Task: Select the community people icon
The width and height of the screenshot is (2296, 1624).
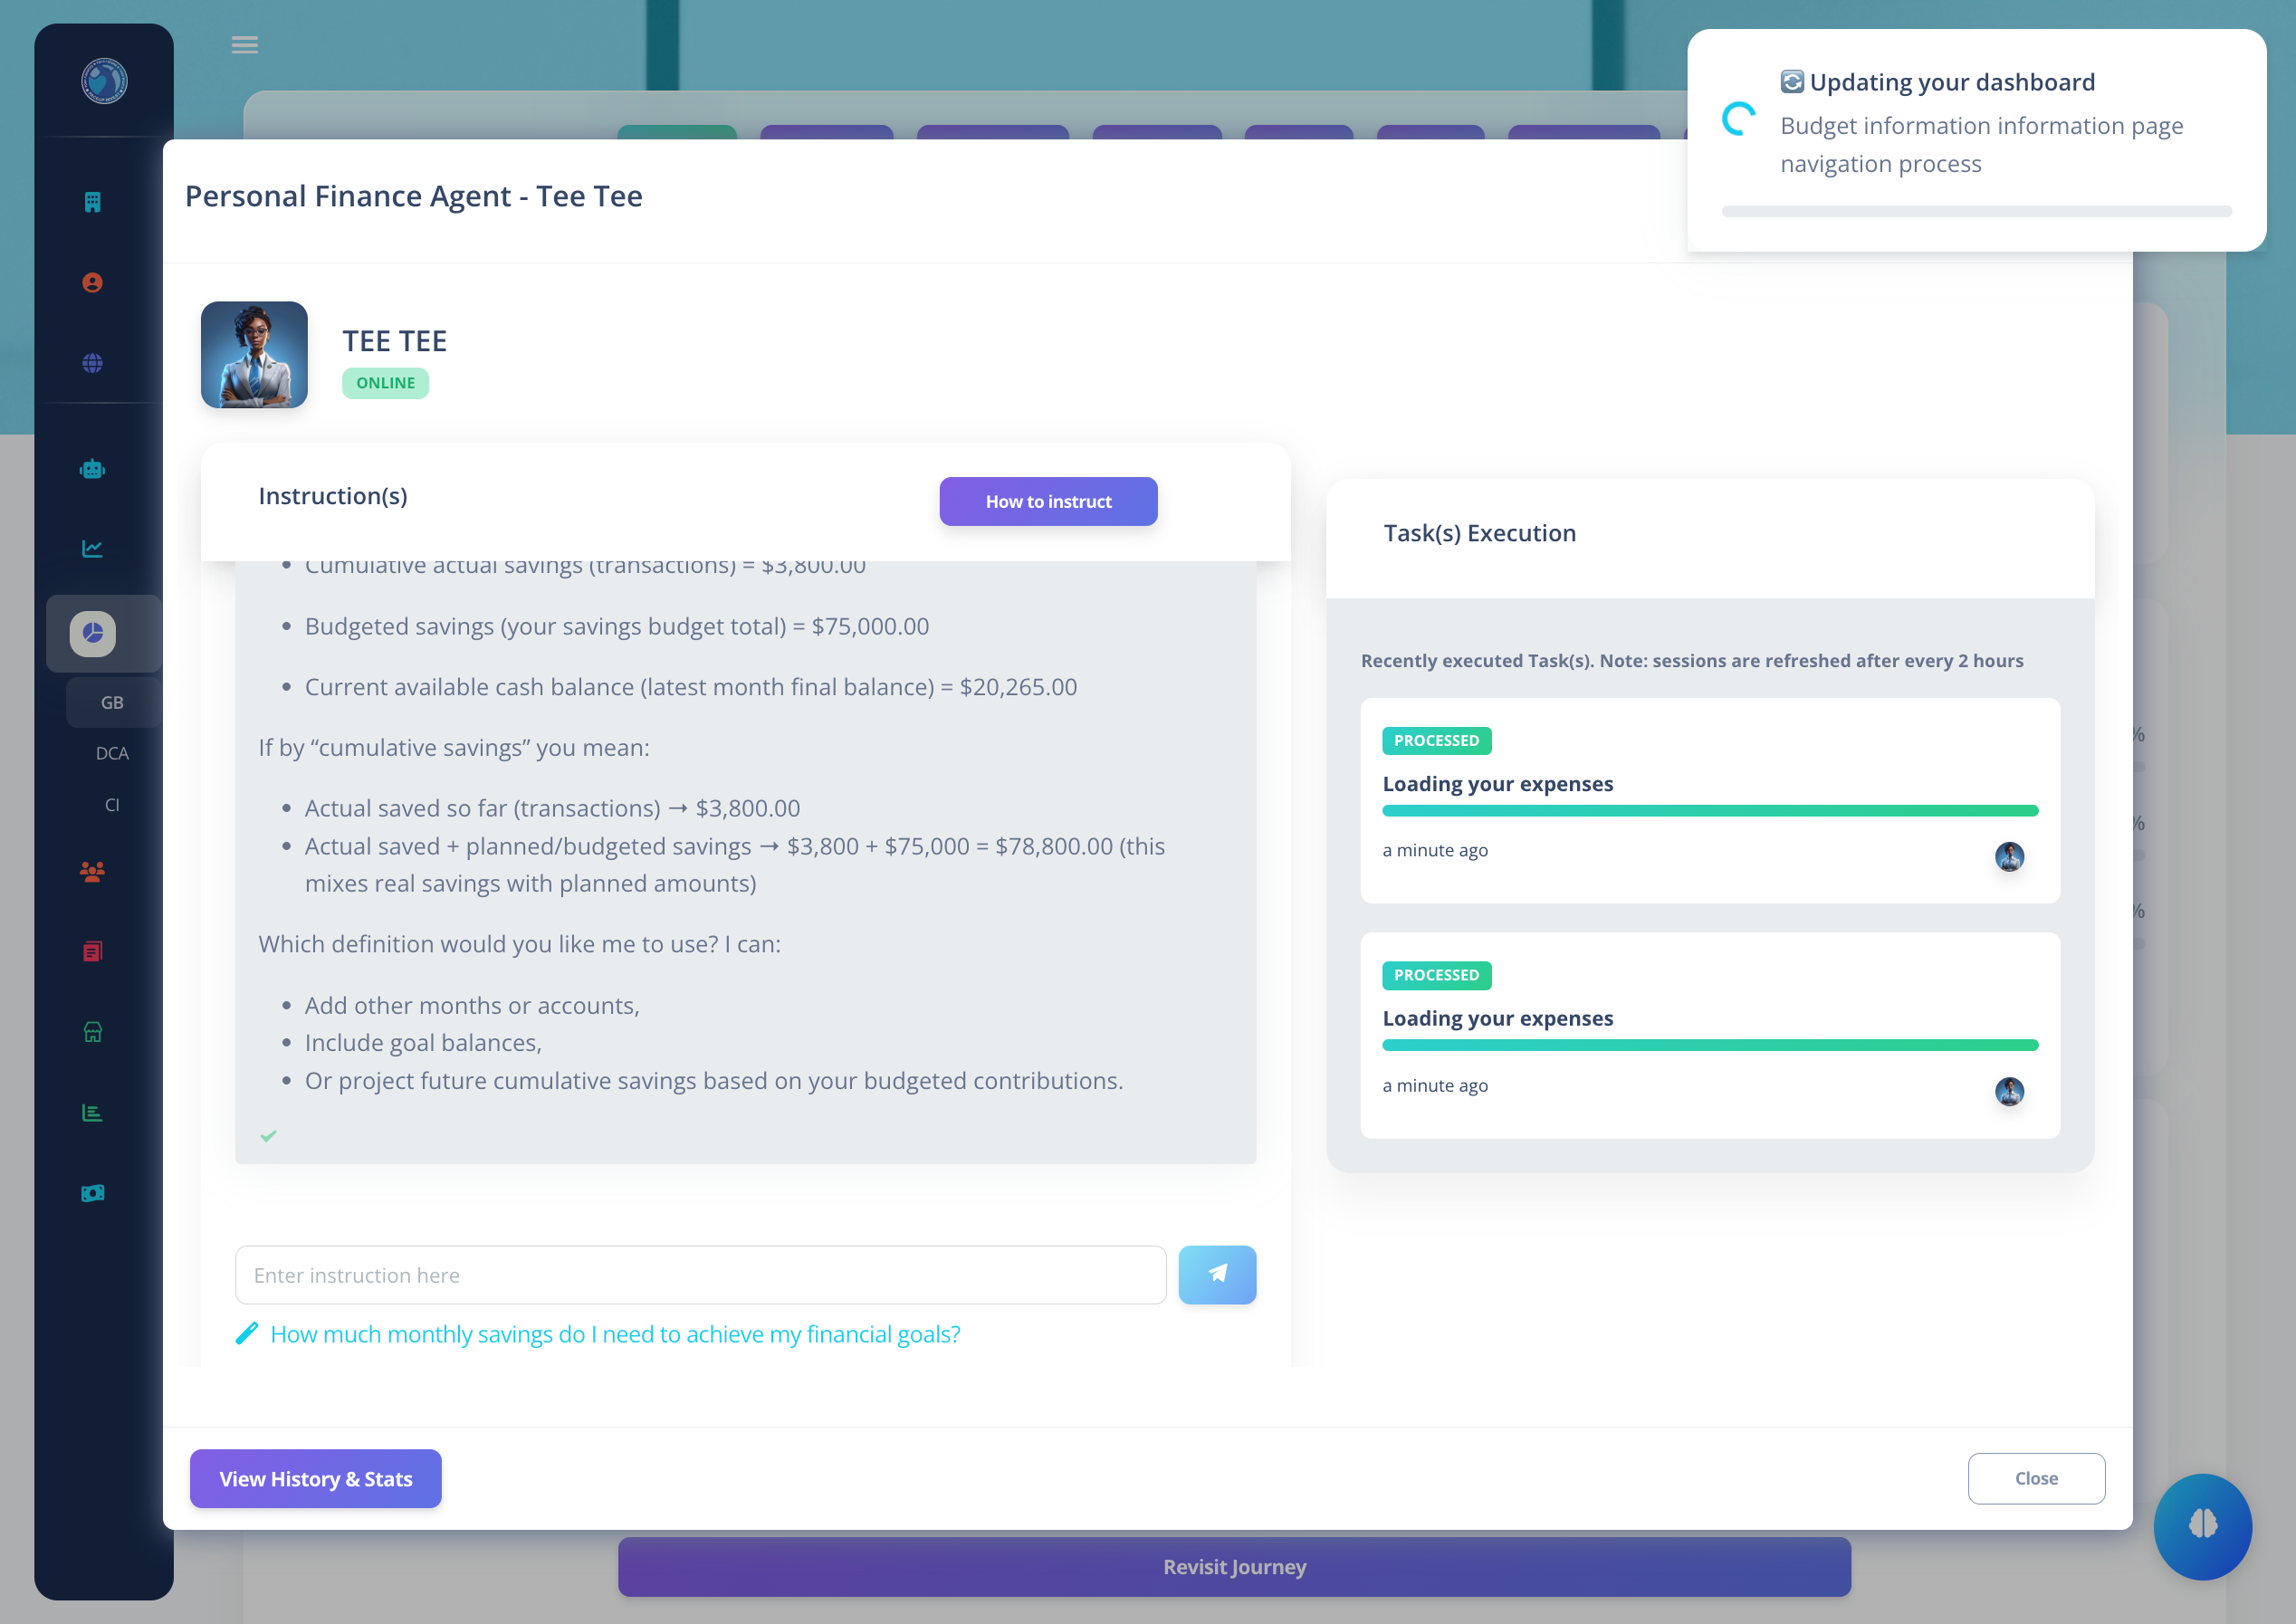Action: click(92, 873)
